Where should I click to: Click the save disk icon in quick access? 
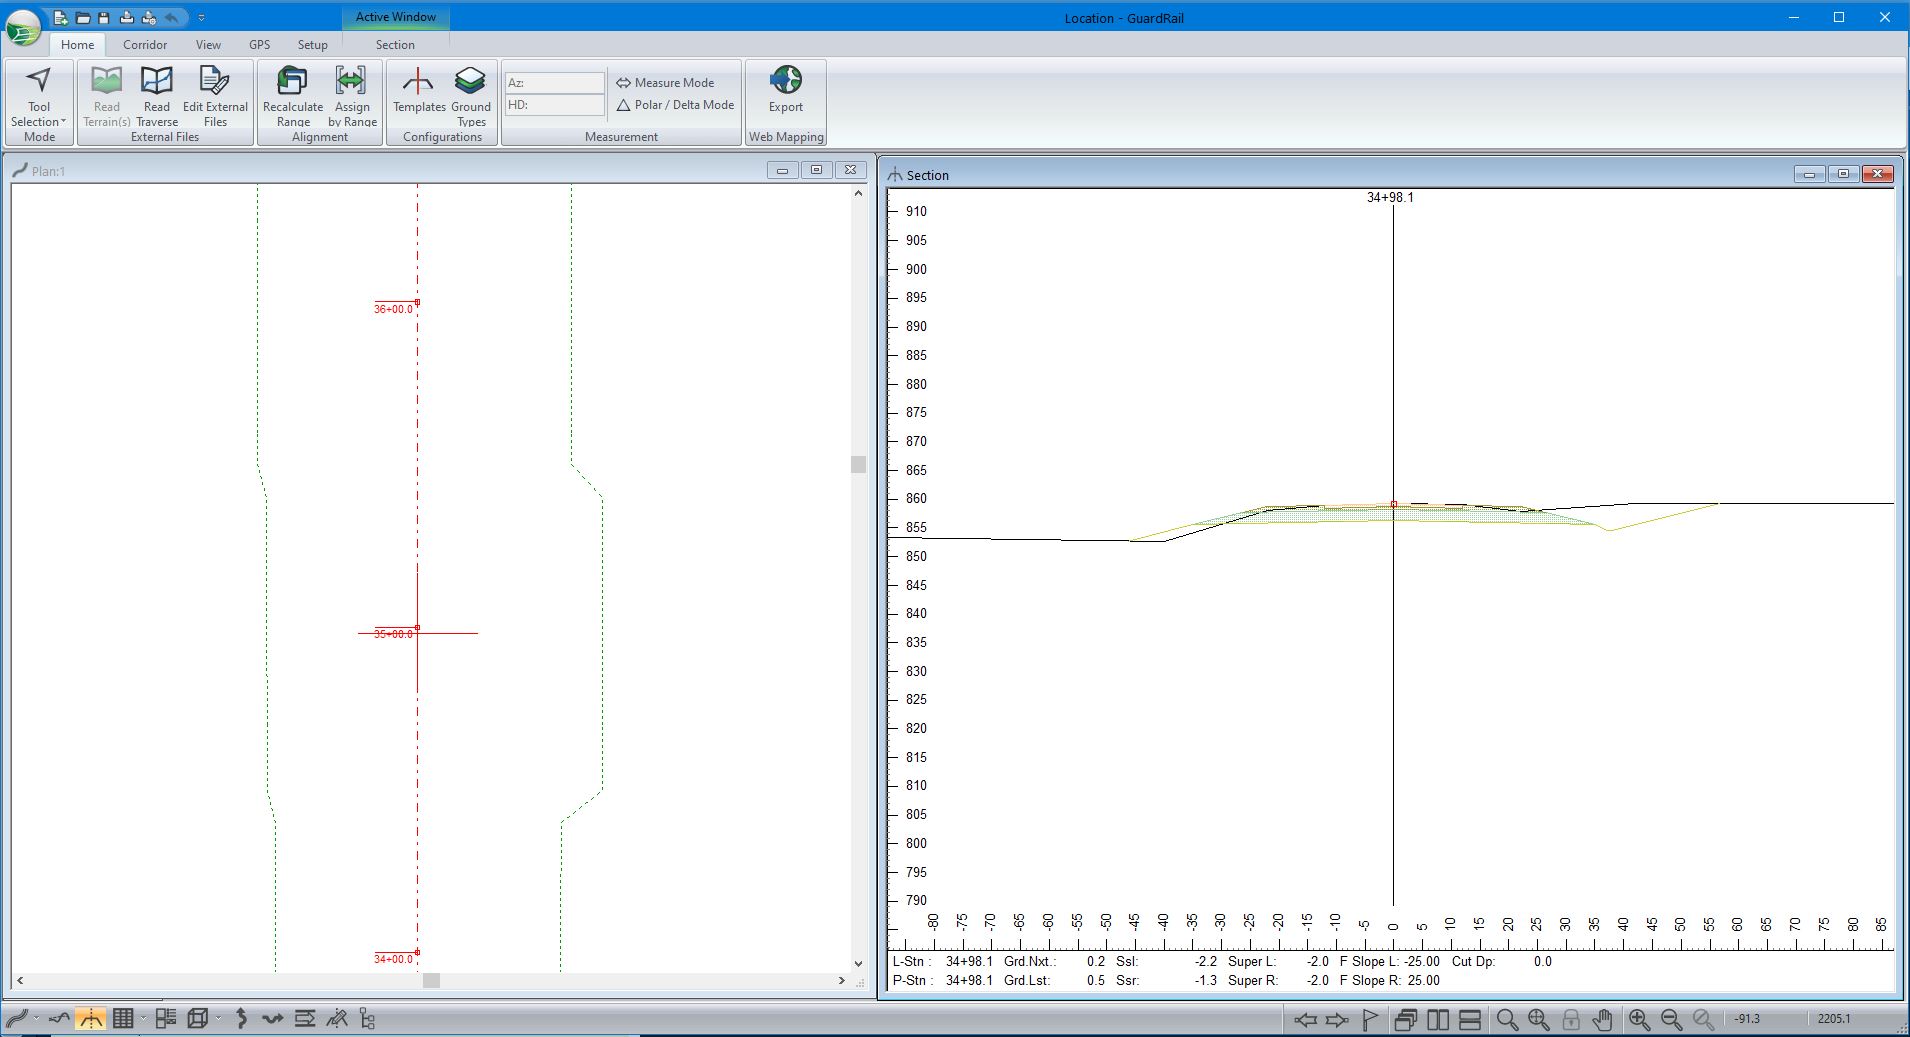104,17
